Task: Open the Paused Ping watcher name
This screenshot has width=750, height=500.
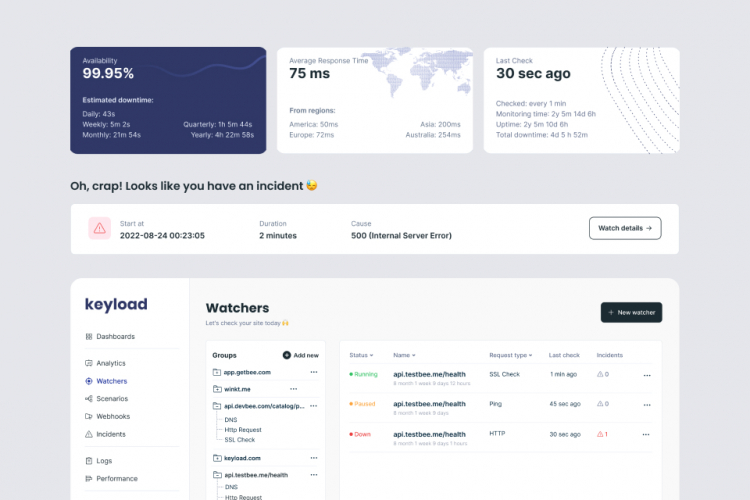Action: pos(429,404)
